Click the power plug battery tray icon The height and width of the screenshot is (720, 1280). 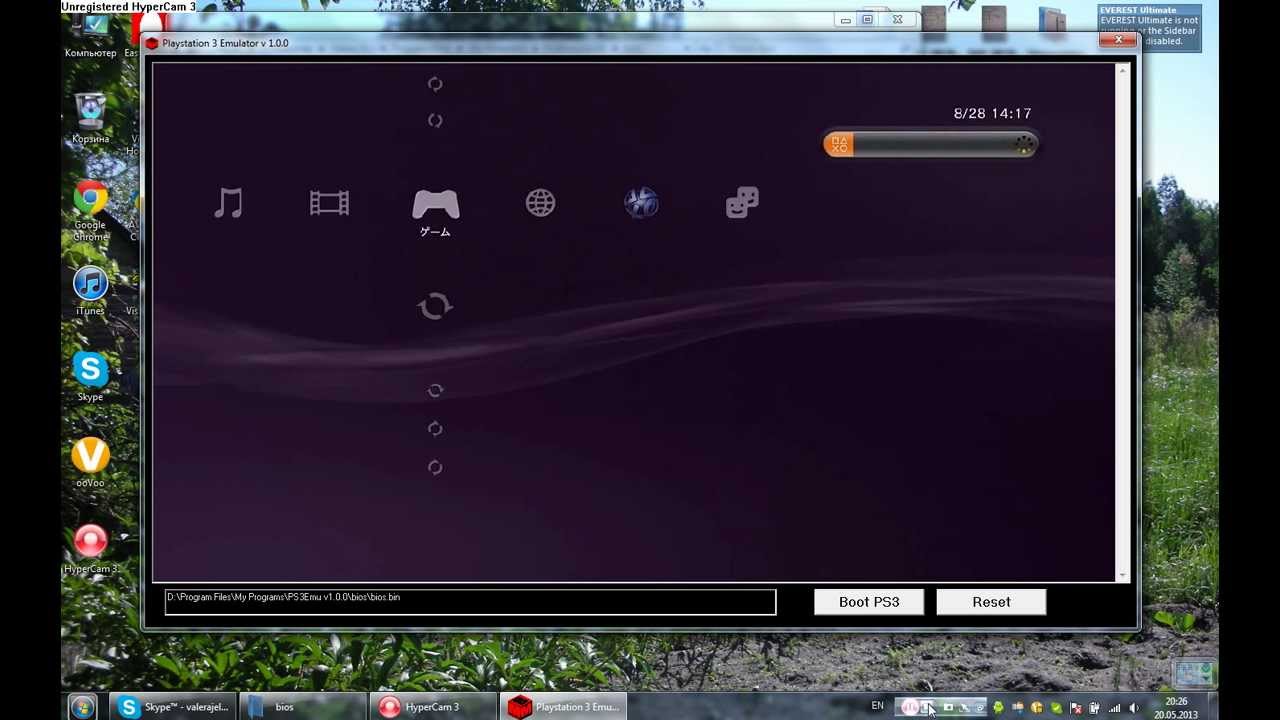(x=1094, y=708)
